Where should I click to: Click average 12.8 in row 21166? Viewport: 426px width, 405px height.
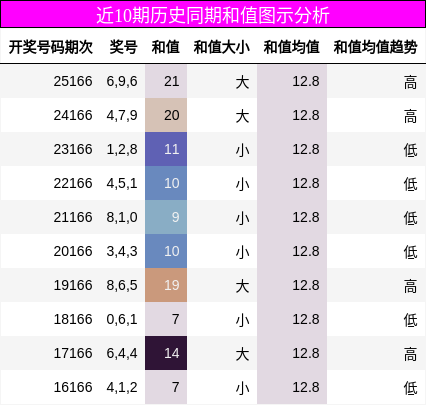coord(306,217)
